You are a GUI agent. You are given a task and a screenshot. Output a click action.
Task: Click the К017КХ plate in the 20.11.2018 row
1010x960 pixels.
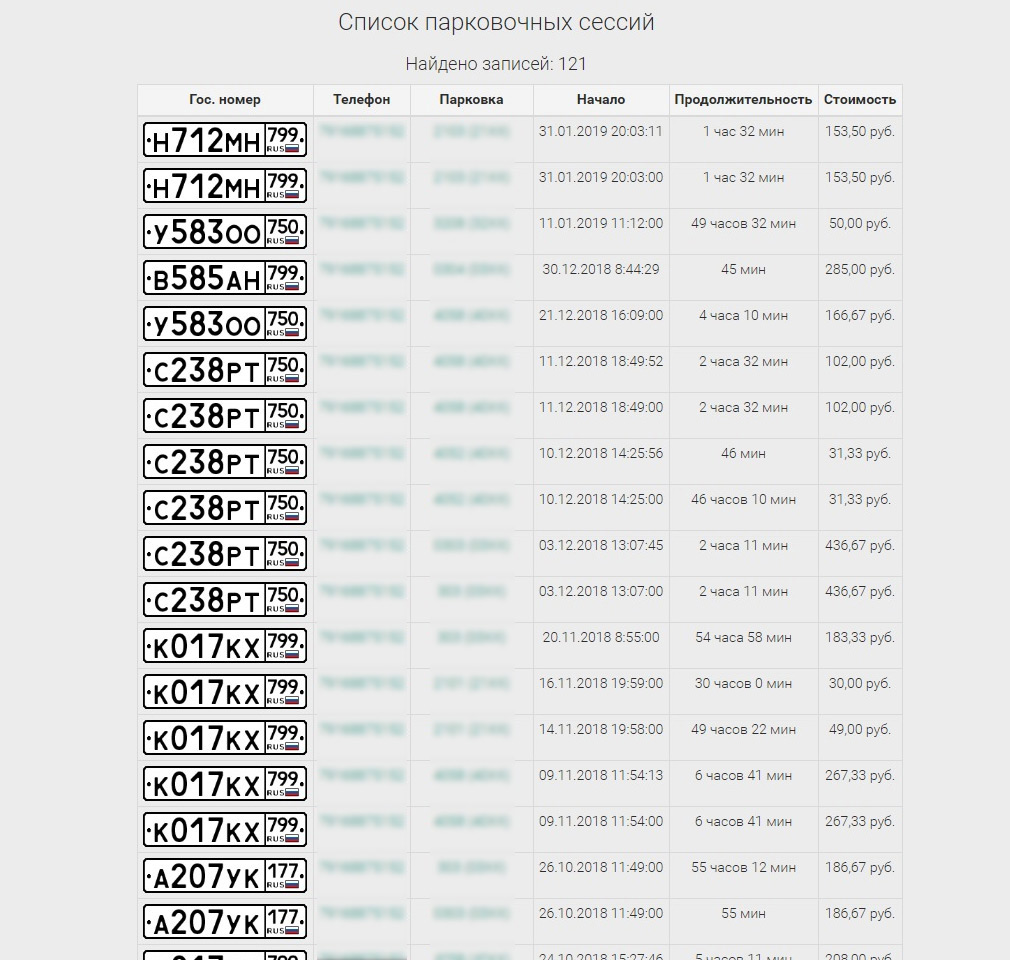(x=225, y=646)
